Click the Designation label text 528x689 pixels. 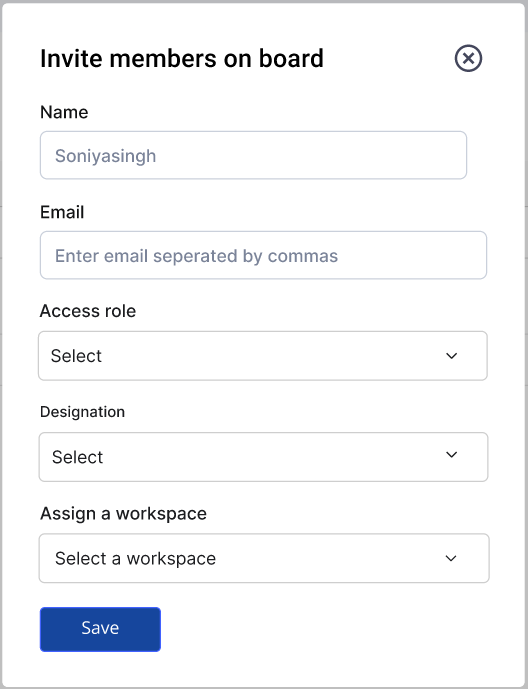click(83, 412)
